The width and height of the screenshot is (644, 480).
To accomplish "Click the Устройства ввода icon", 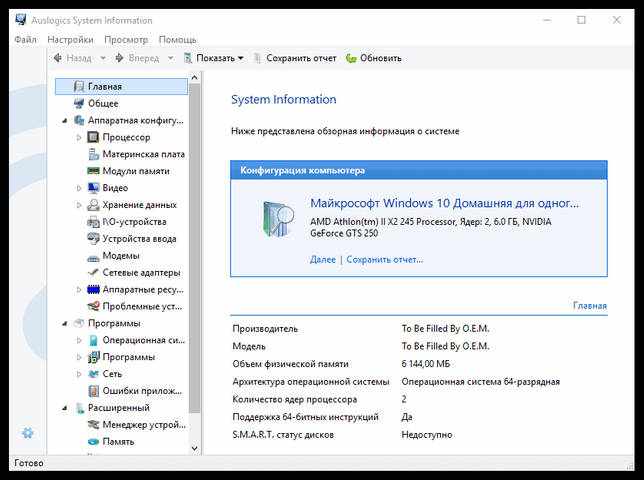I will click(x=93, y=239).
